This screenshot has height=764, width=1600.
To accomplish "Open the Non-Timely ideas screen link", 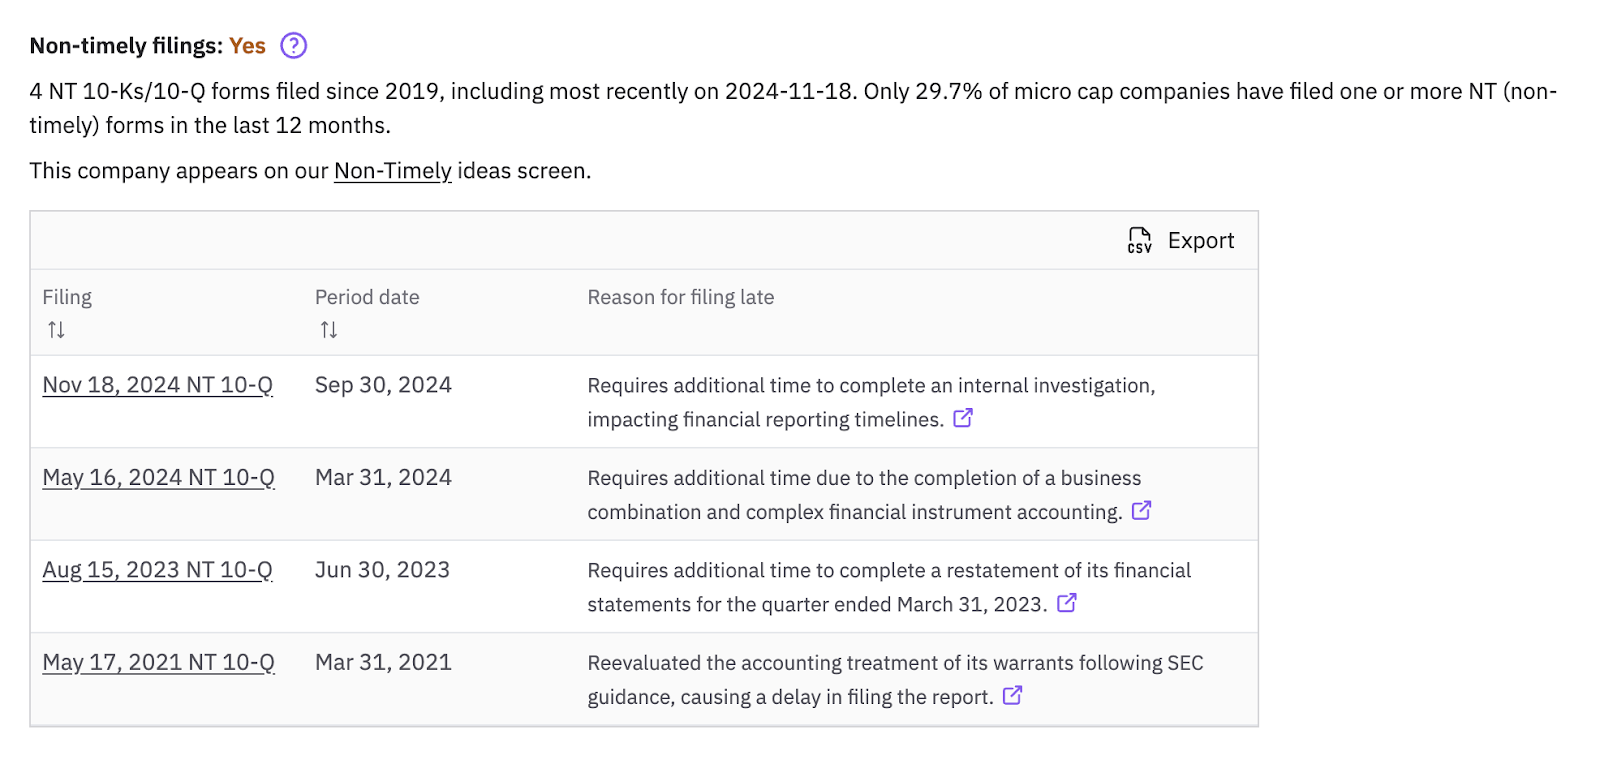I will pyautogui.click(x=392, y=171).
